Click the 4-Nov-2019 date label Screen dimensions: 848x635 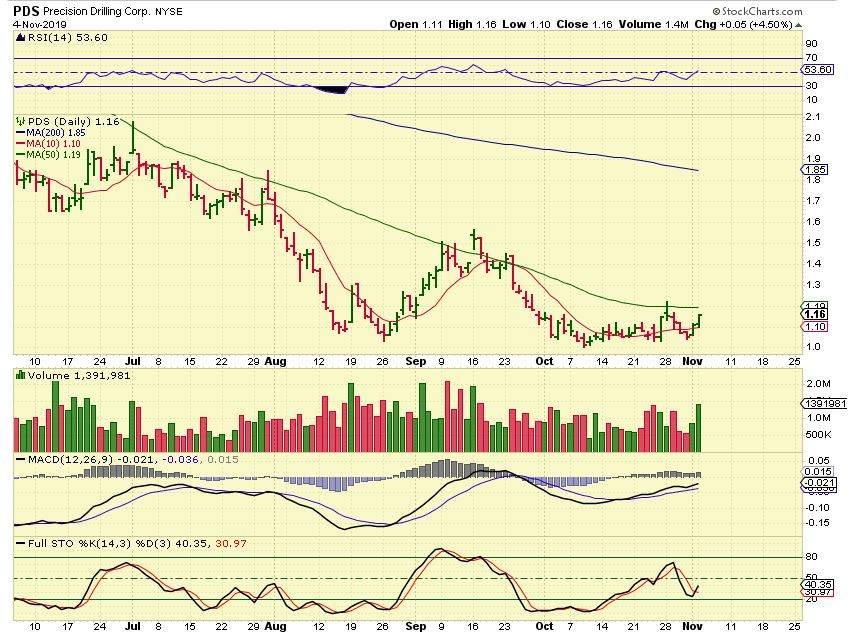coord(39,25)
